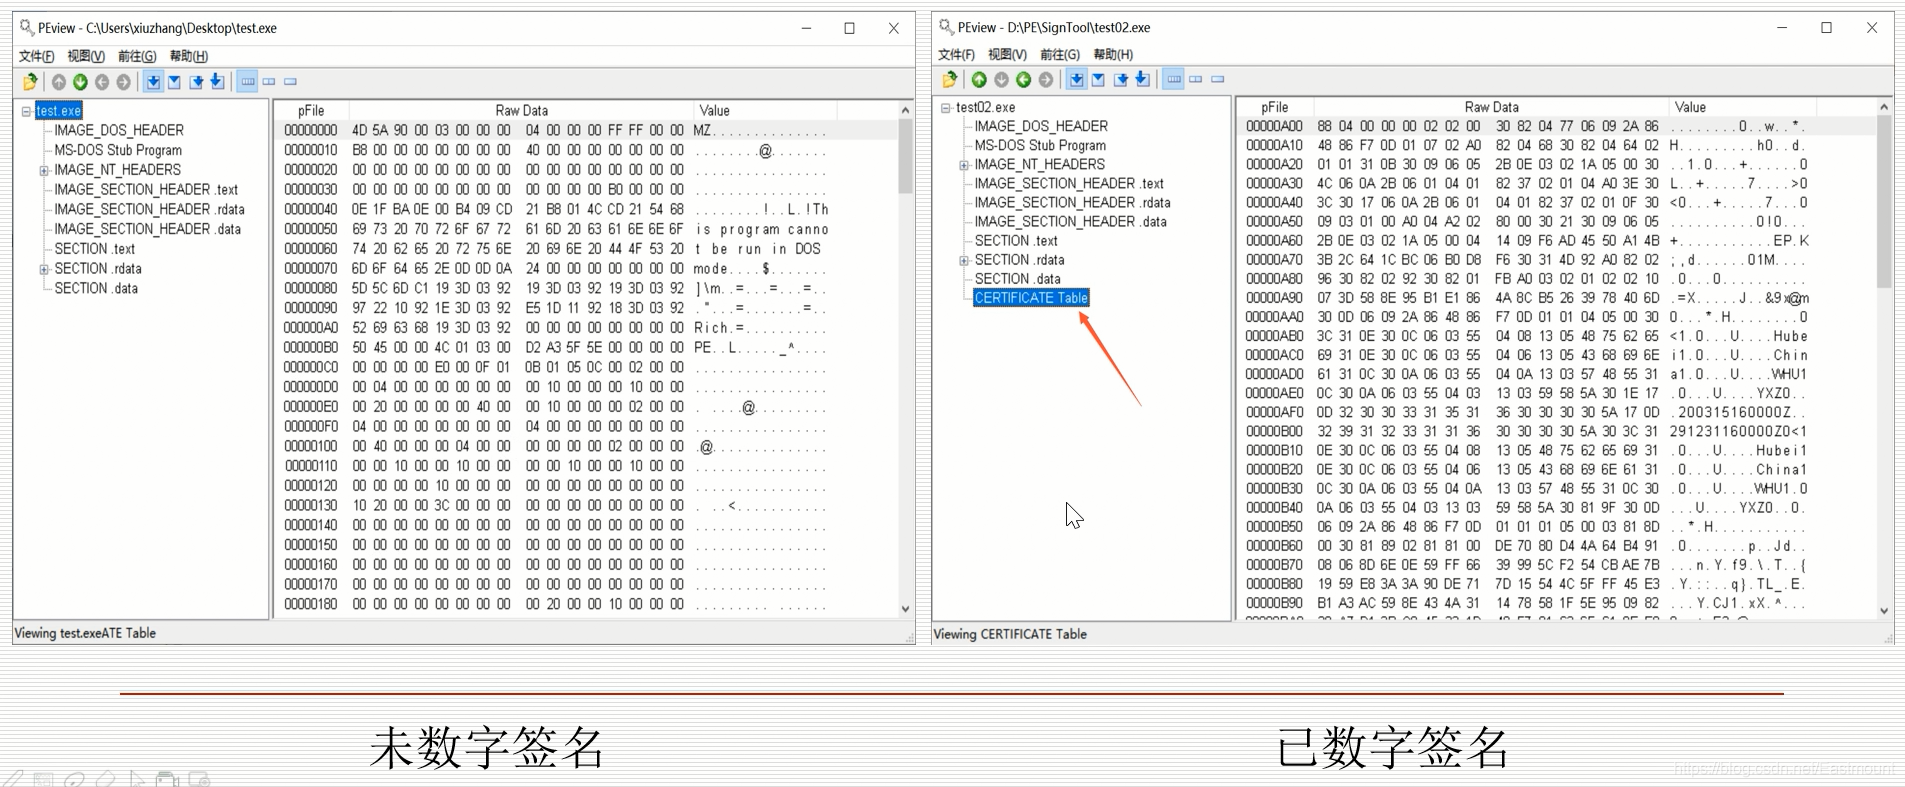Viewport: 1905px width, 787px height.
Task: Select second address-mode icon in test02.exe window toolbar
Action: coord(1098,79)
